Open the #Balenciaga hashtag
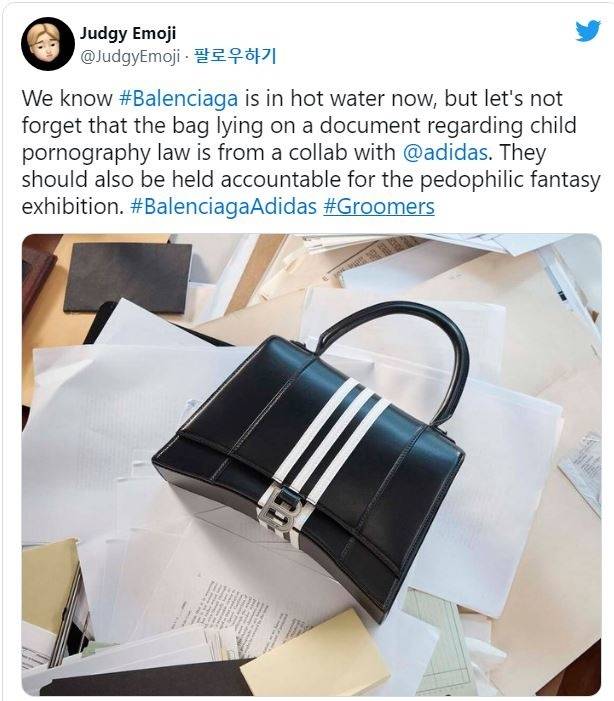This screenshot has width=614, height=701. coord(178,98)
